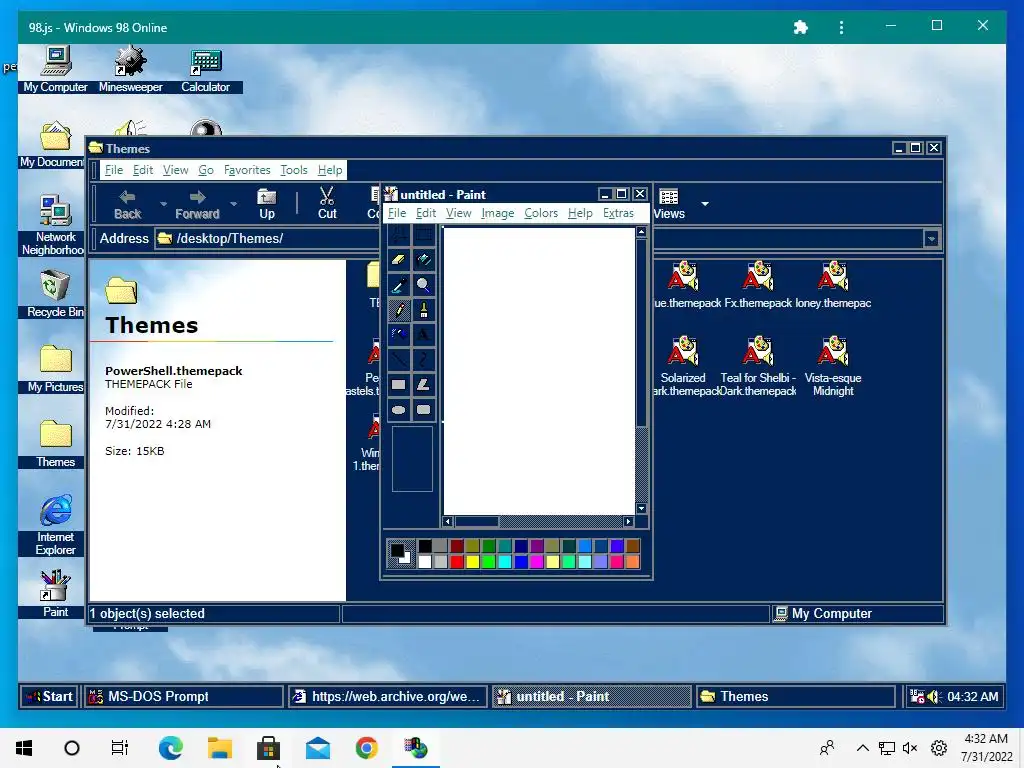Go Up one folder level

tap(266, 204)
